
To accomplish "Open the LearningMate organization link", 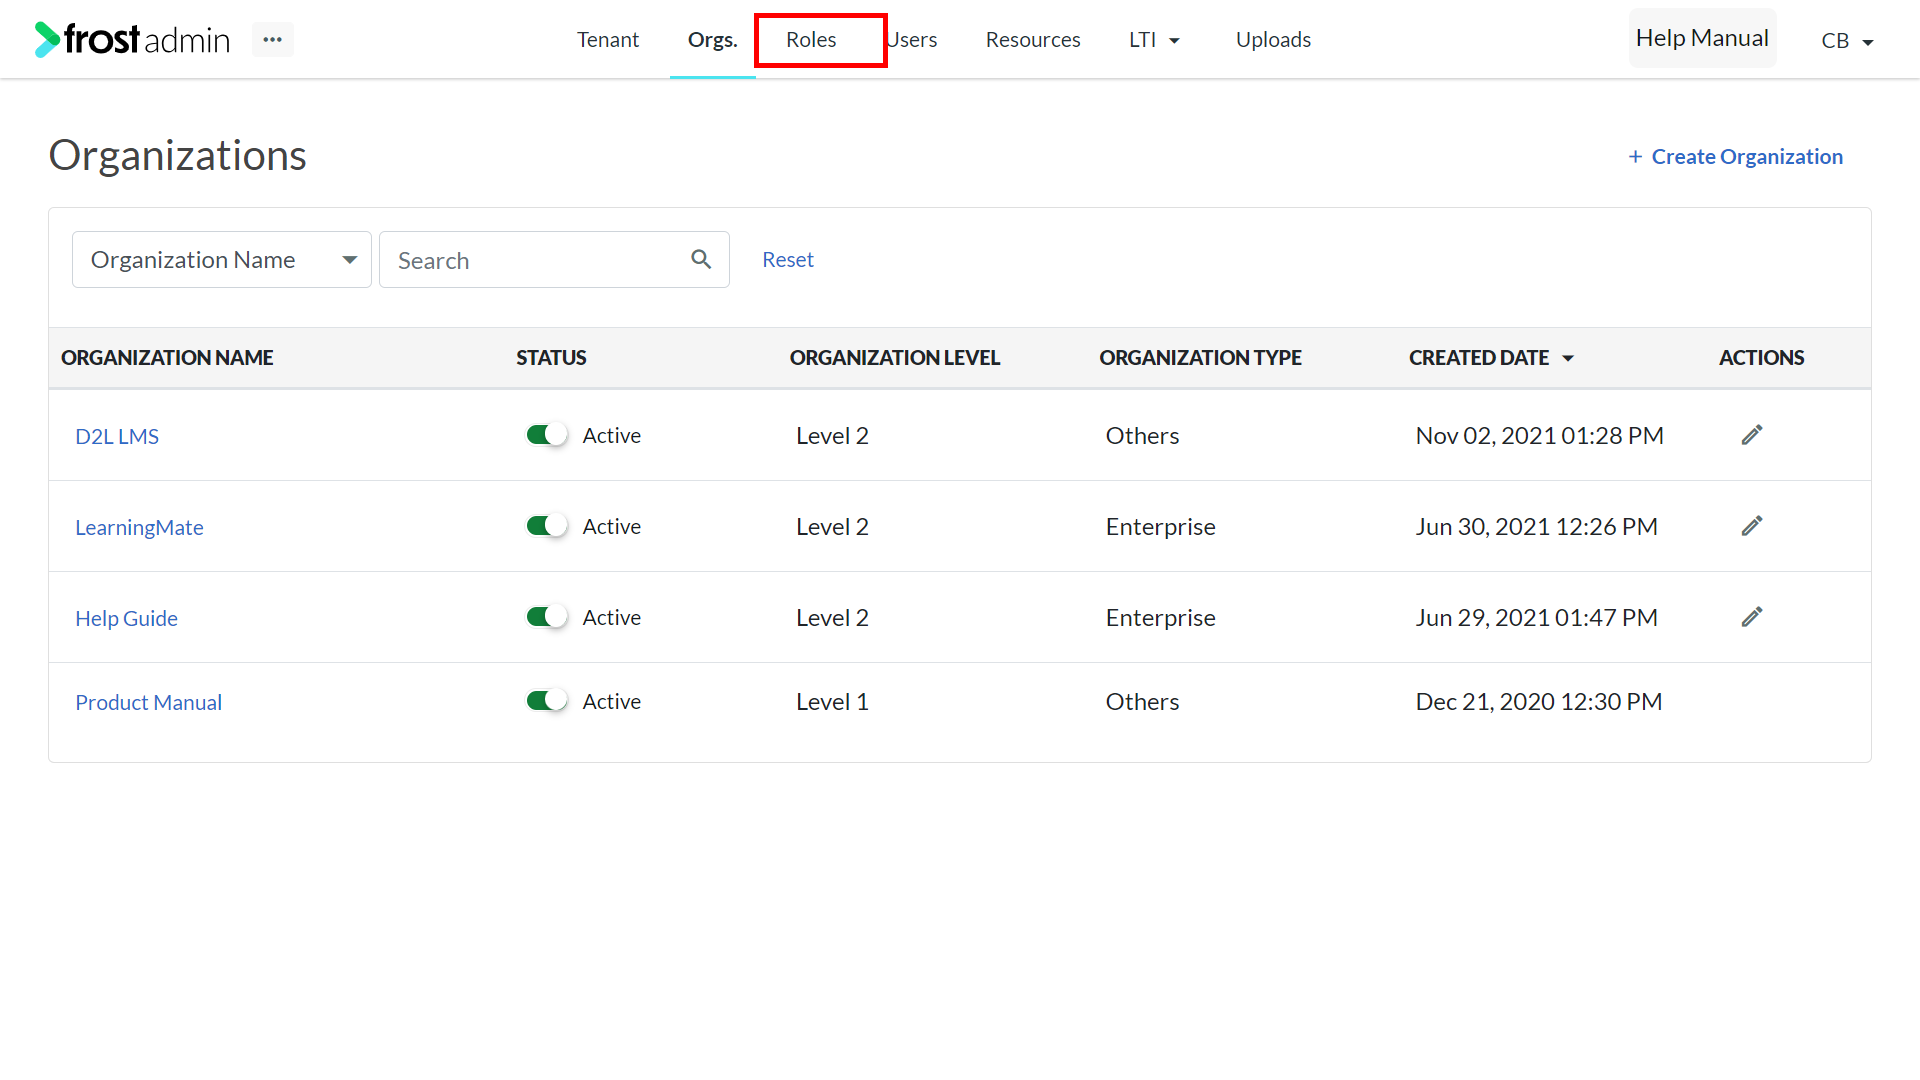I will (139, 528).
